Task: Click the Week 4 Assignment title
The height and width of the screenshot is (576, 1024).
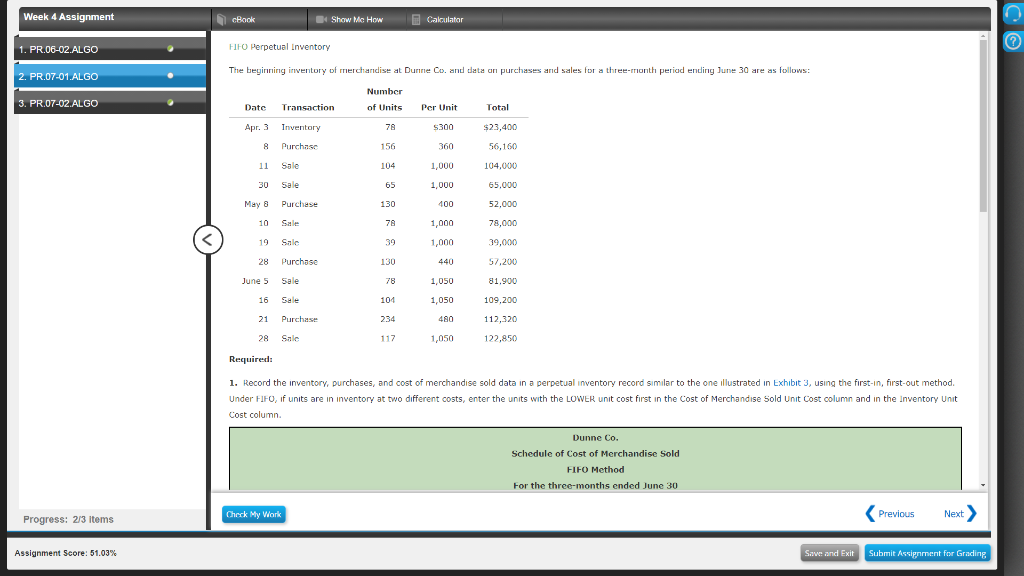Action: pyautogui.click(x=69, y=17)
